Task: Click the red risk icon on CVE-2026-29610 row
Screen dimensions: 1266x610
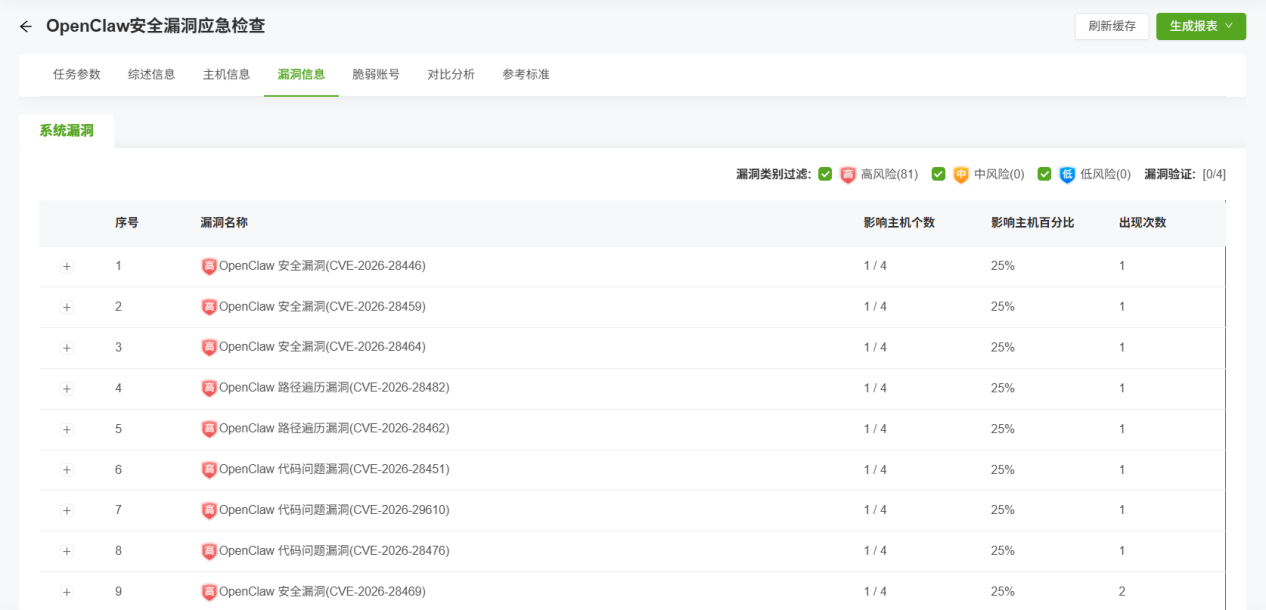Action: coord(209,510)
